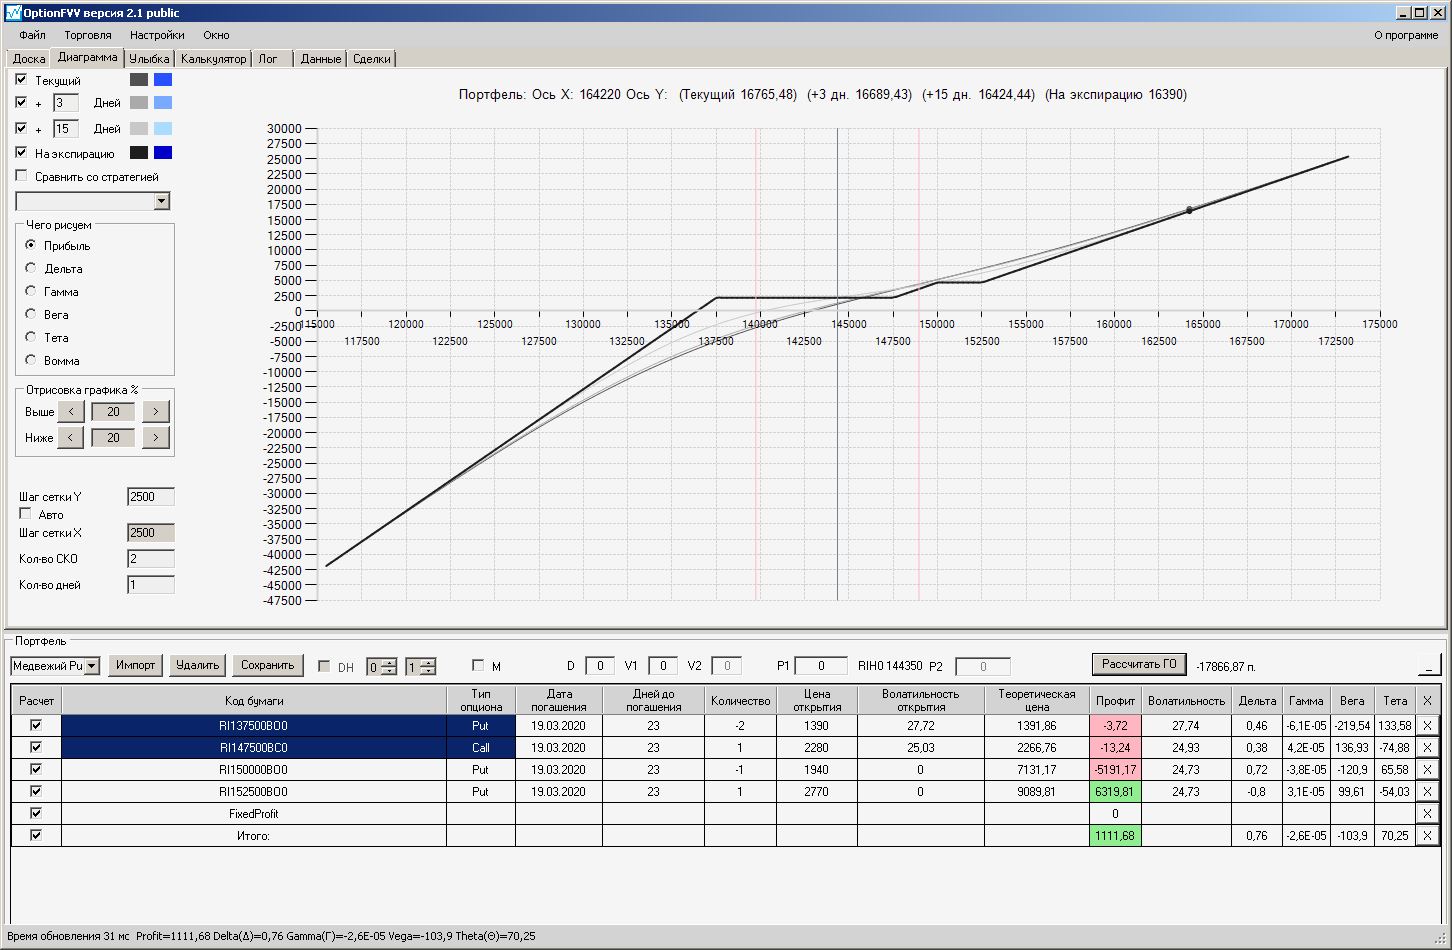Remove the RI147500BC0 row using its X
This screenshot has height=950, width=1452.
click(1427, 748)
